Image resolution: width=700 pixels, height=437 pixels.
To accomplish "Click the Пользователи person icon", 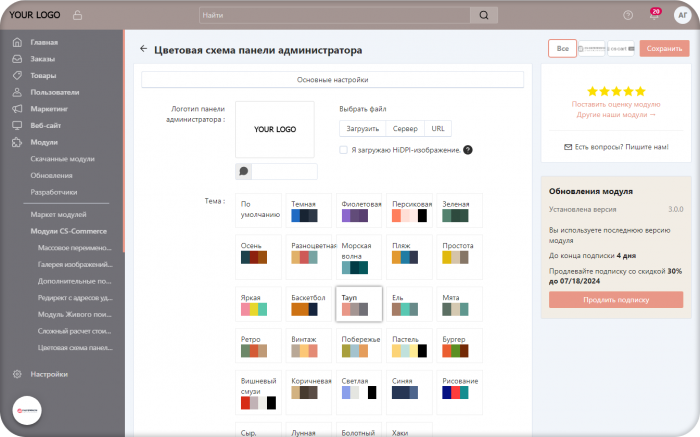I will click(x=17, y=92).
